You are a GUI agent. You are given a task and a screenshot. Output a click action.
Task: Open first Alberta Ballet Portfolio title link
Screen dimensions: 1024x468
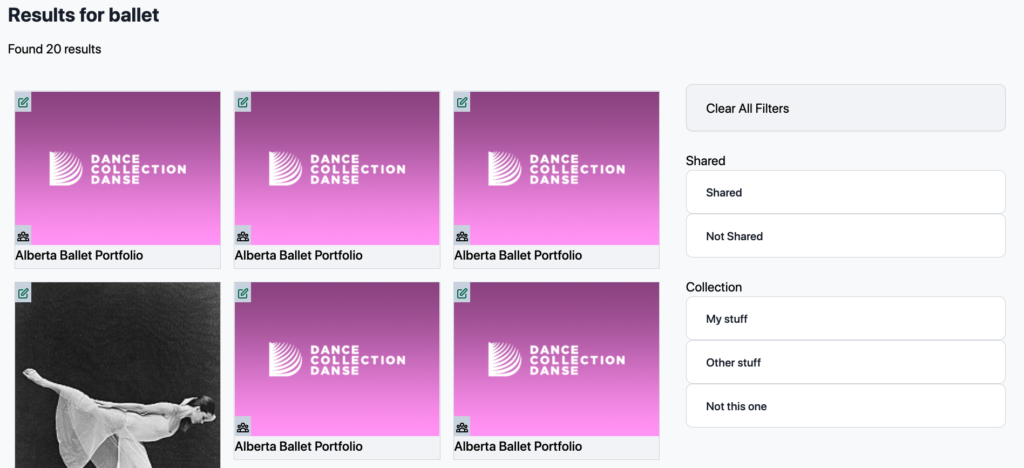pyautogui.click(x=79, y=255)
